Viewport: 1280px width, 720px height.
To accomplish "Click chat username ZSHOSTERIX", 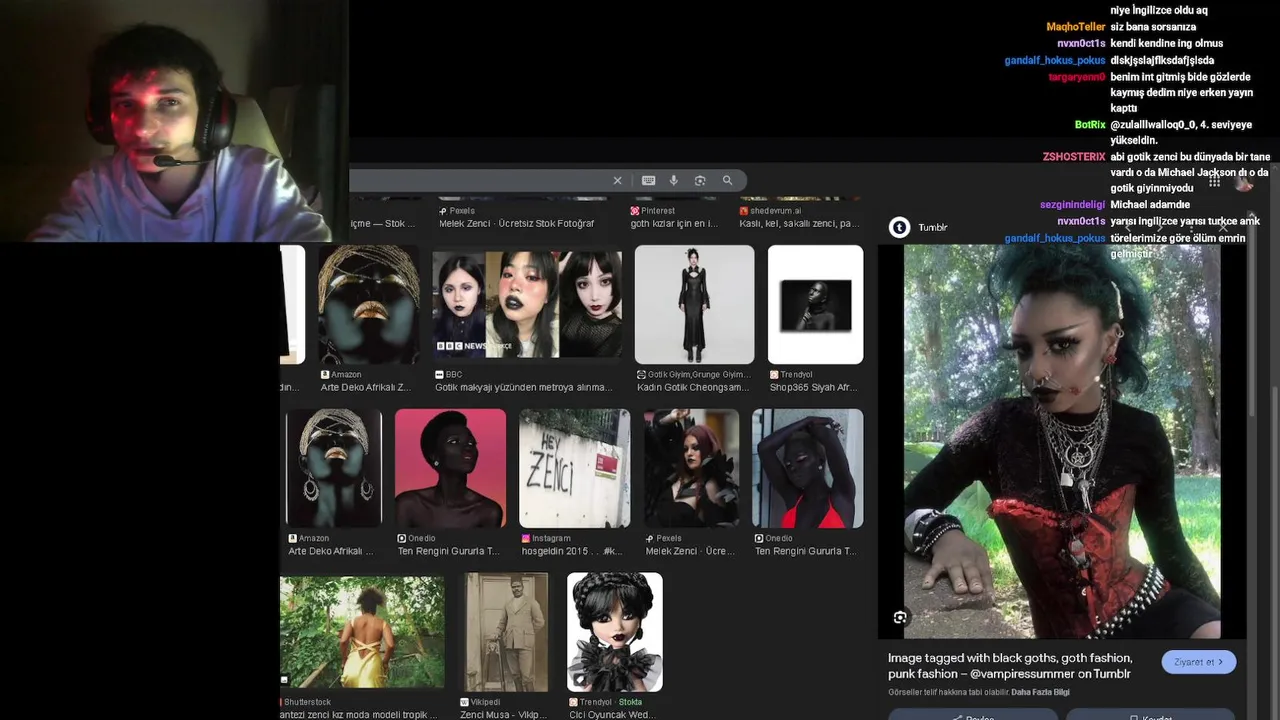I will pyautogui.click(x=1074, y=157).
